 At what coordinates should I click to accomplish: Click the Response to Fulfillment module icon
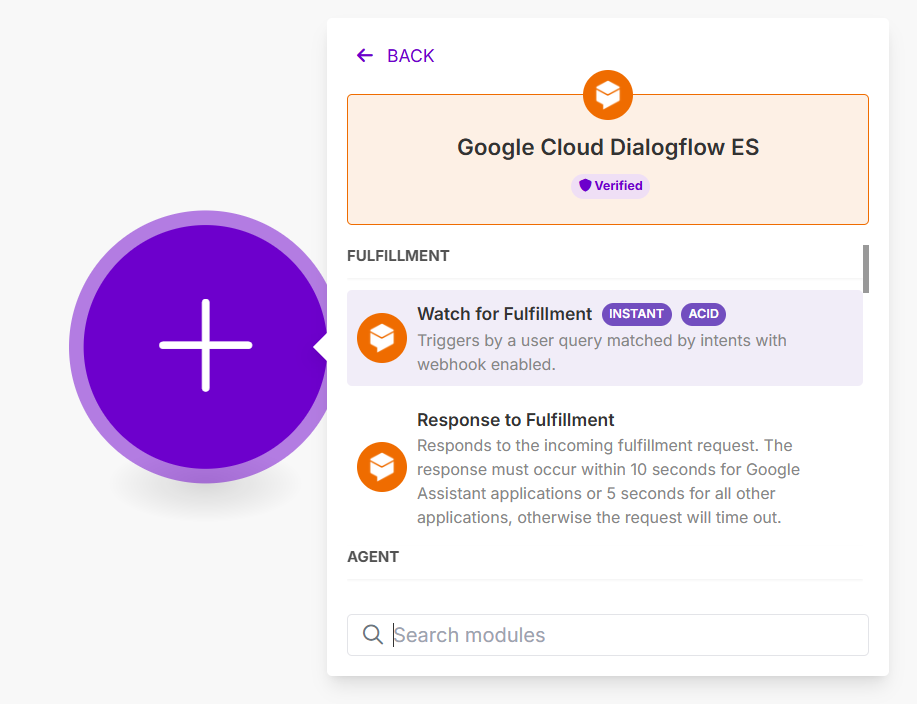[x=382, y=467]
